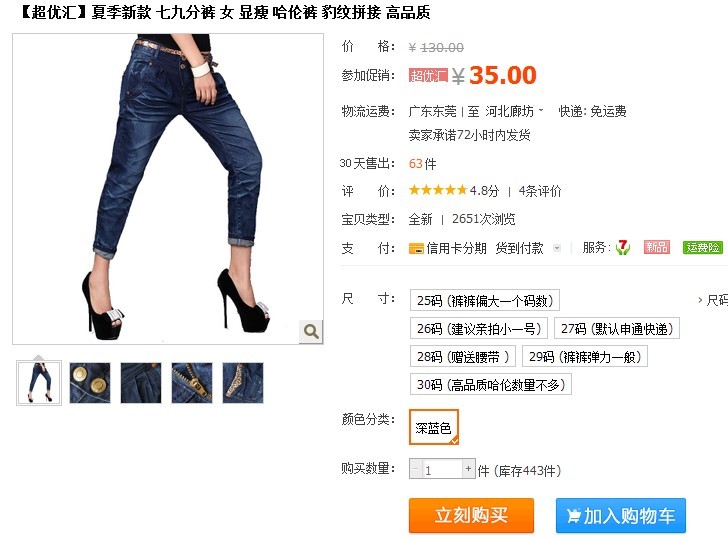
Task: Click the 加入购物车 add to cart button
Action: click(621, 515)
